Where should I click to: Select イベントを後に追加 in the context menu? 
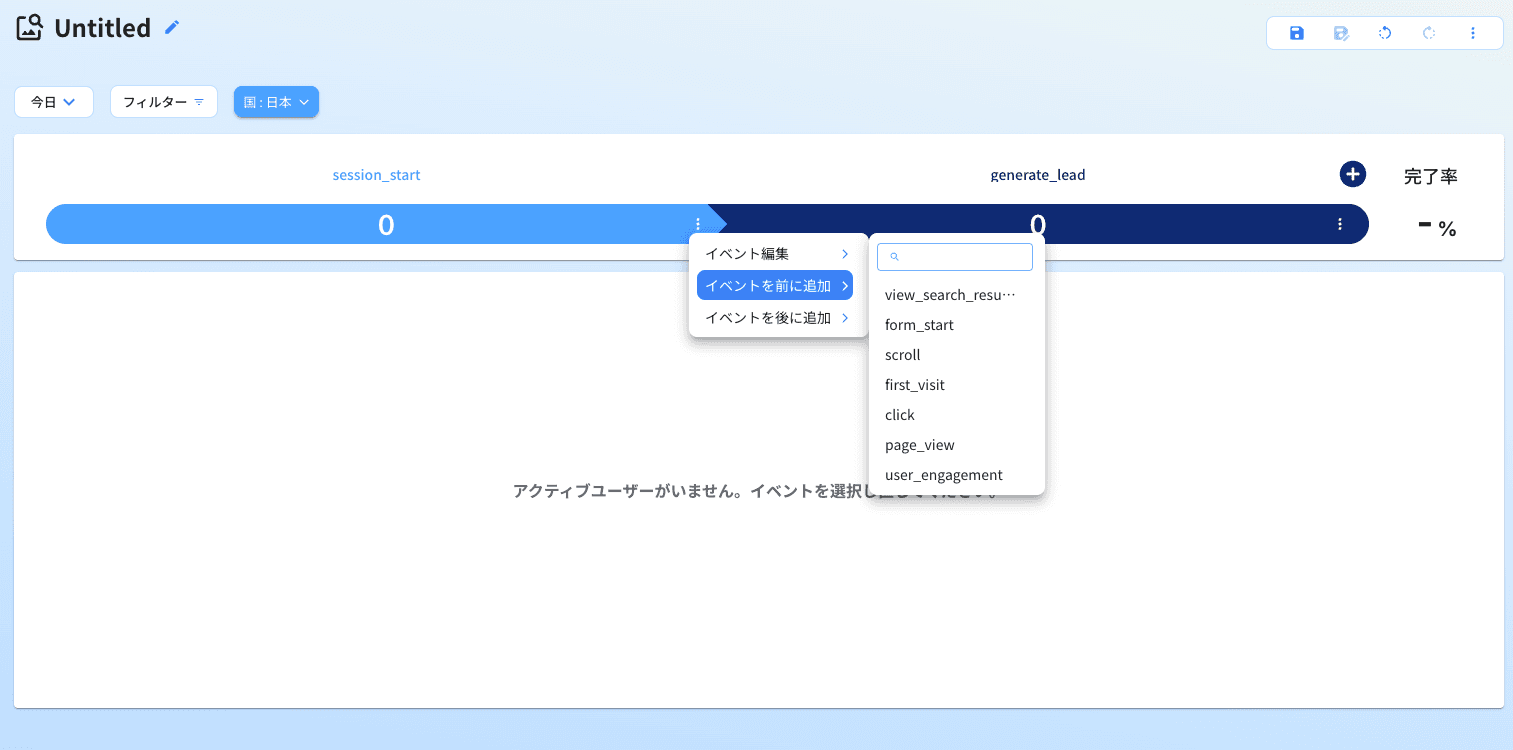774,317
